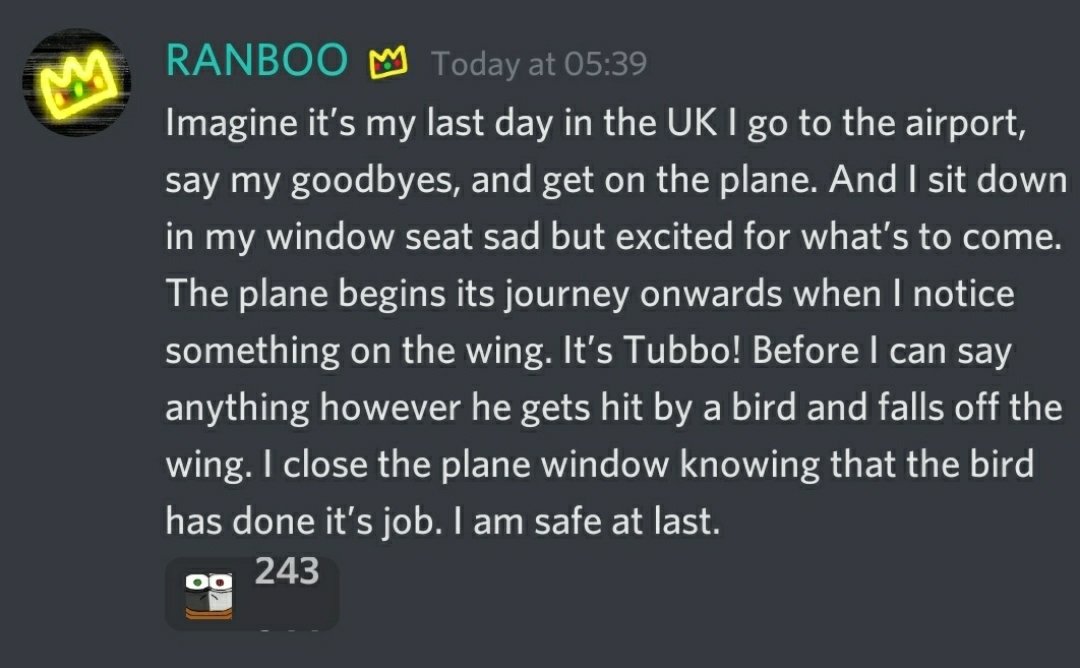Click the 243 reaction count number
The image size is (1080, 668).
click(x=287, y=571)
